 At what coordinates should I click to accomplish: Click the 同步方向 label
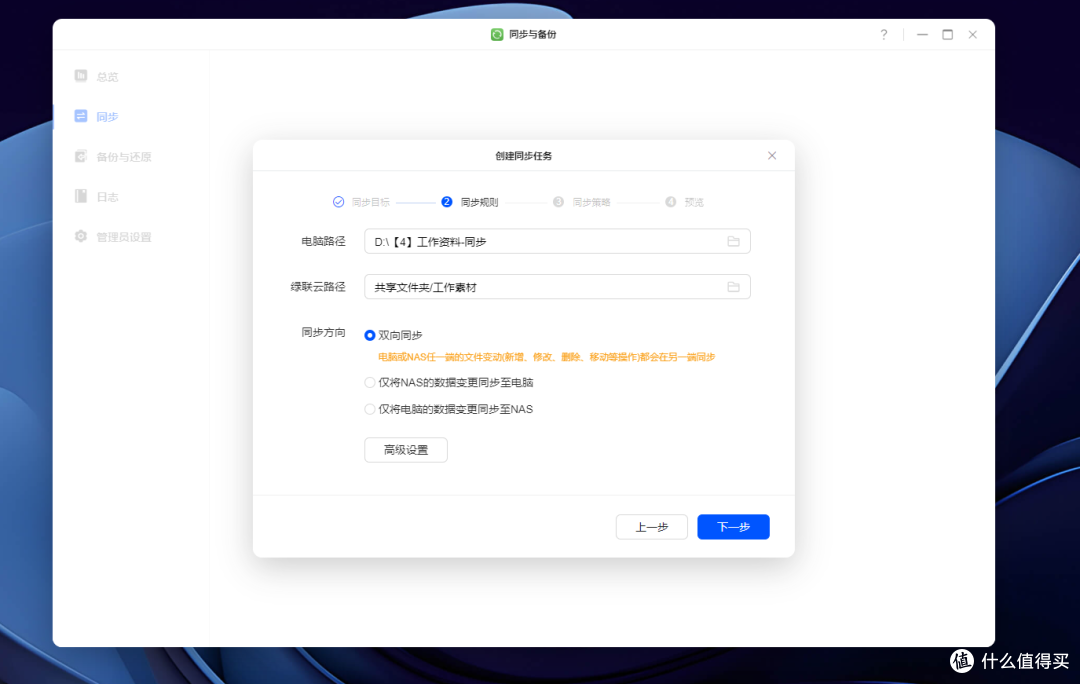click(323, 332)
